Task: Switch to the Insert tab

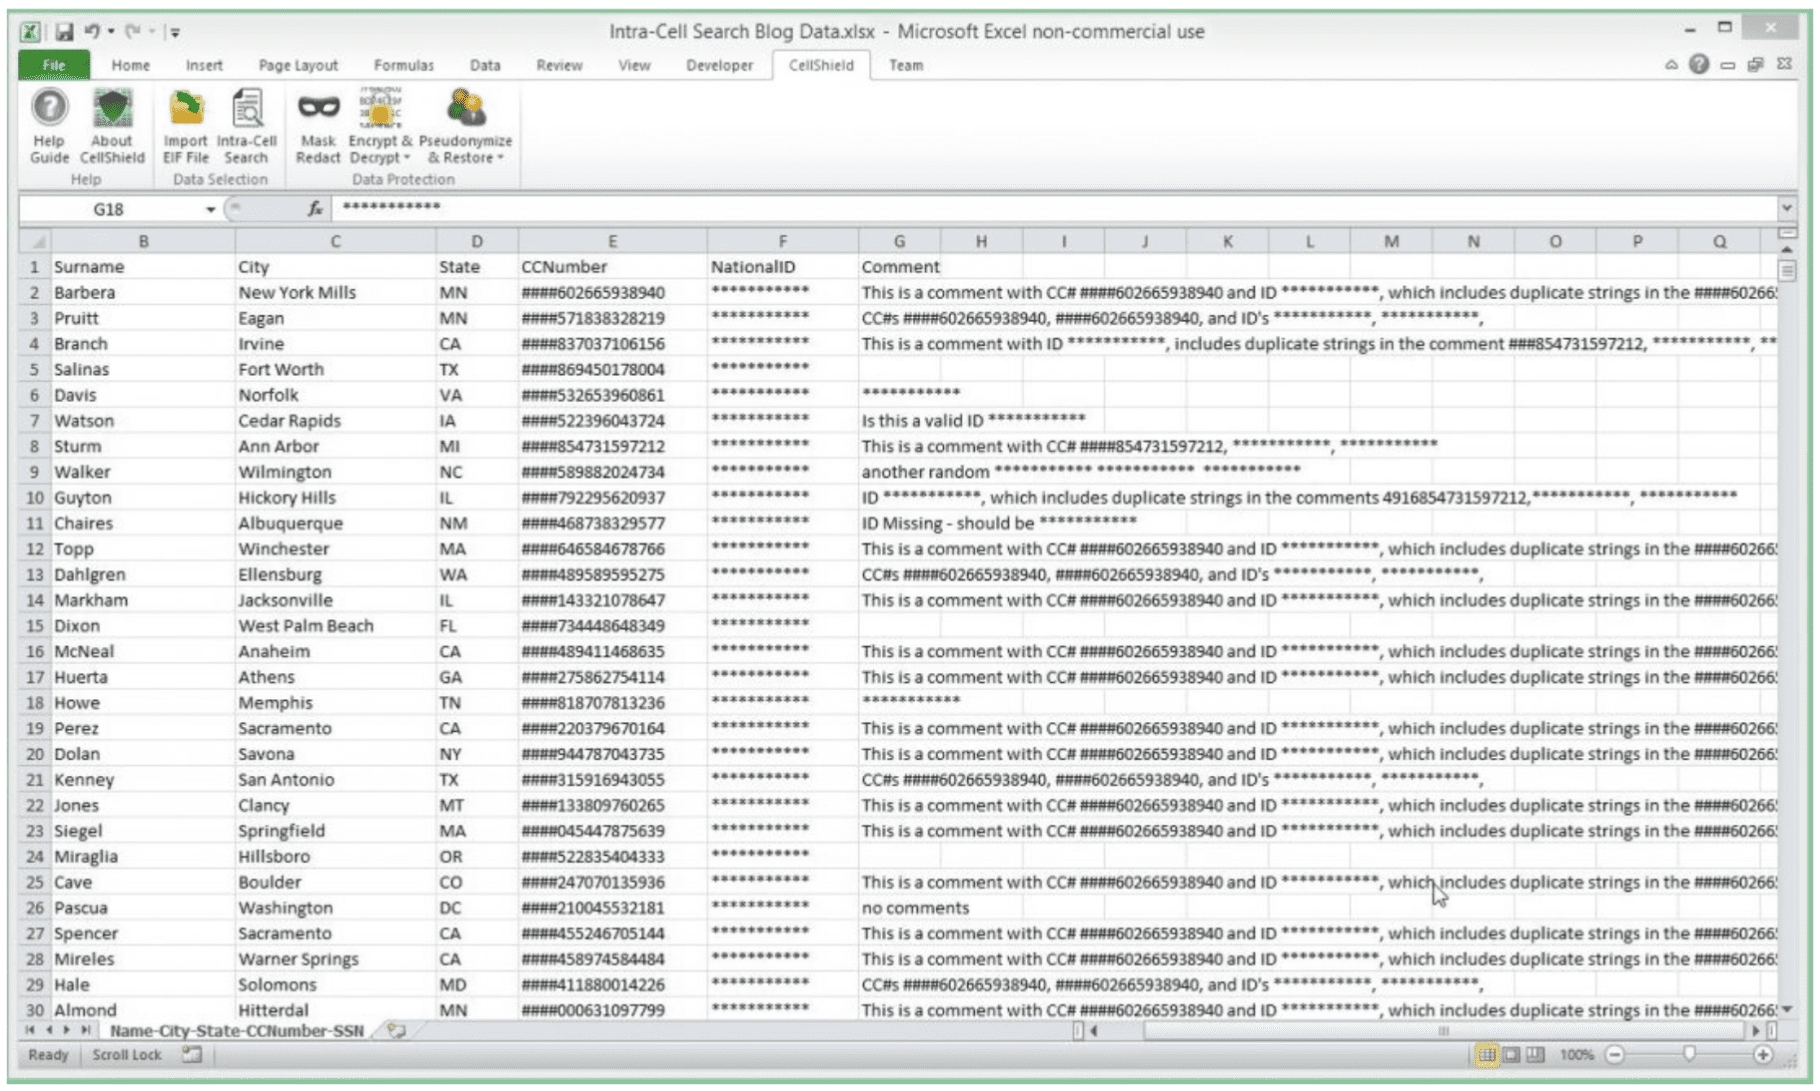Action: click(x=204, y=65)
